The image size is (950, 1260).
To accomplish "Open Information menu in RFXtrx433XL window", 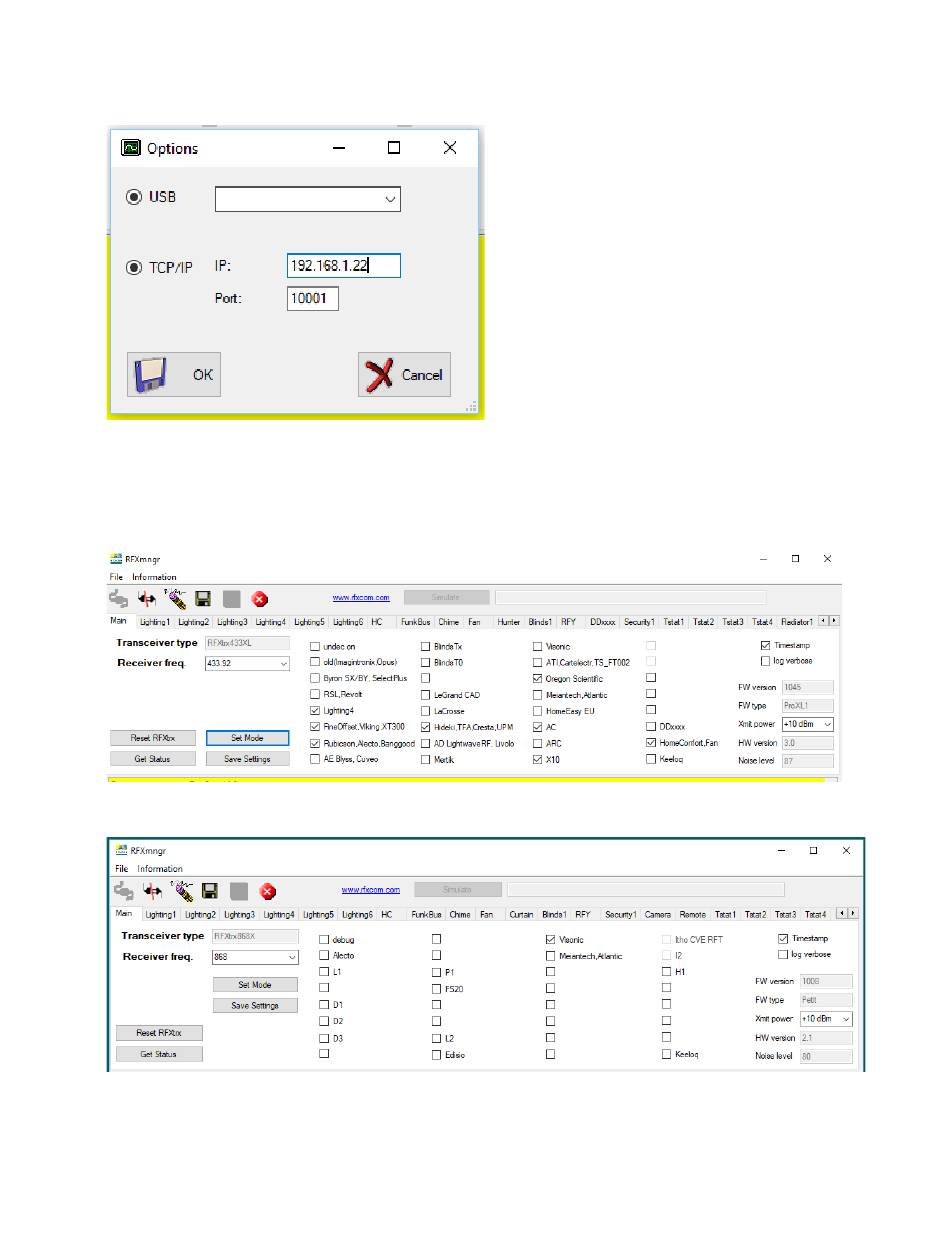I will point(154,577).
